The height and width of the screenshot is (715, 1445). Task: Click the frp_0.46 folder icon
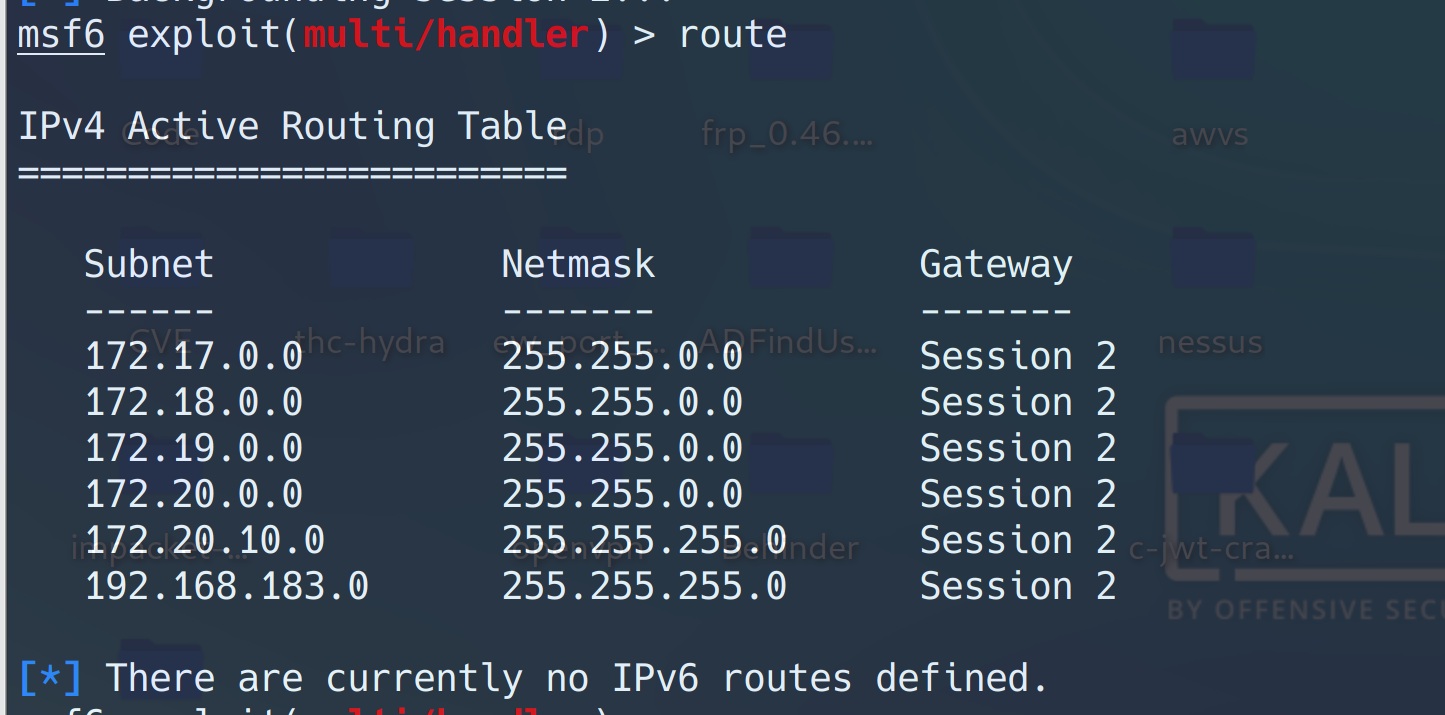click(790, 55)
